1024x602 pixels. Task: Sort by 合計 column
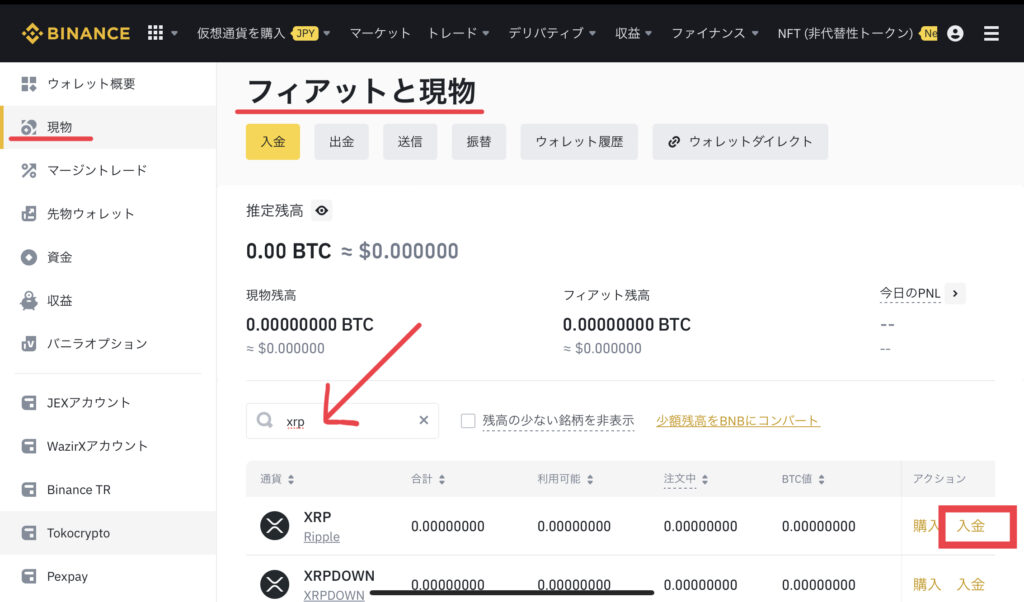tap(428, 479)
